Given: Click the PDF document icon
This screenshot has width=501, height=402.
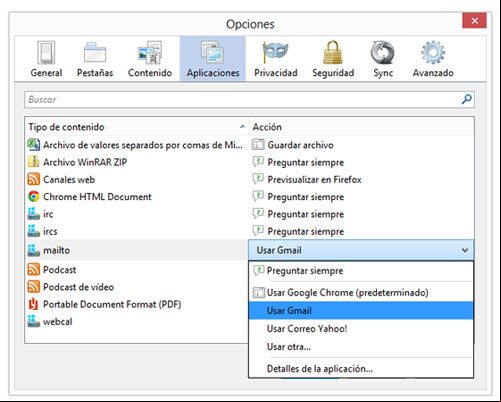Looking at the screenshot, I should (x=33, y=304).
